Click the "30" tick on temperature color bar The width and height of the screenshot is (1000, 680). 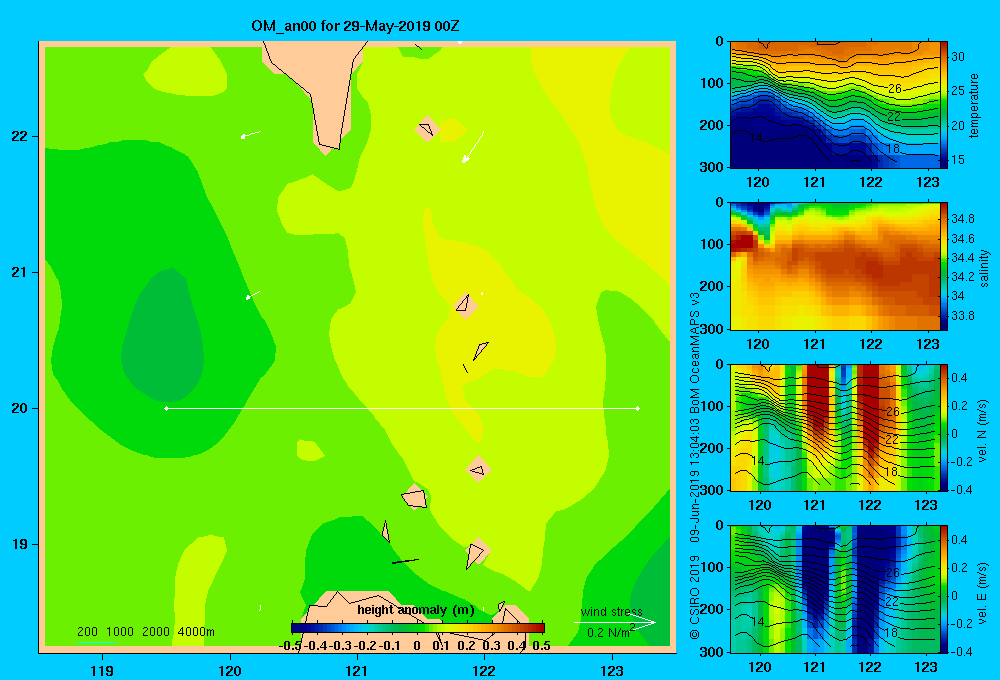tap(958, 57)
